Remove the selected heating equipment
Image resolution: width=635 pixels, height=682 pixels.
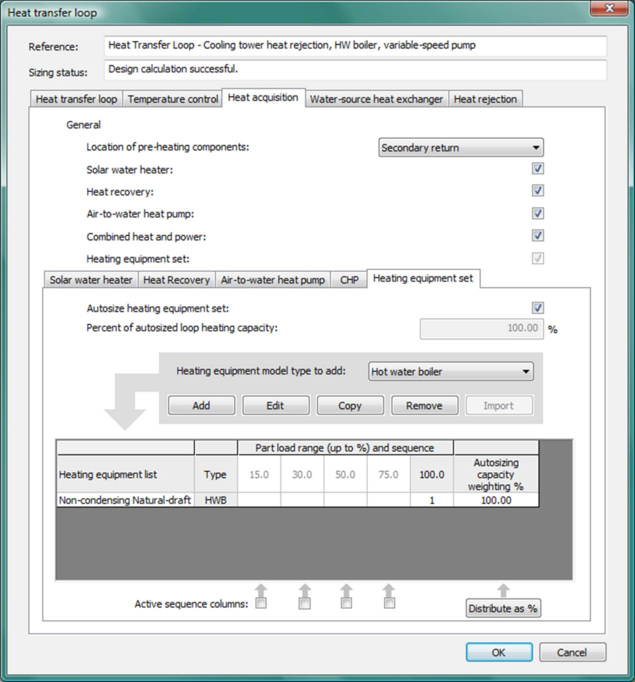(x=424, y=406)
